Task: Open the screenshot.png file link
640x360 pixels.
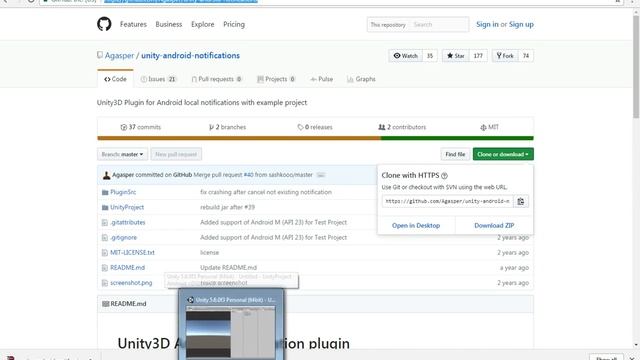Action: click(131, 283)
